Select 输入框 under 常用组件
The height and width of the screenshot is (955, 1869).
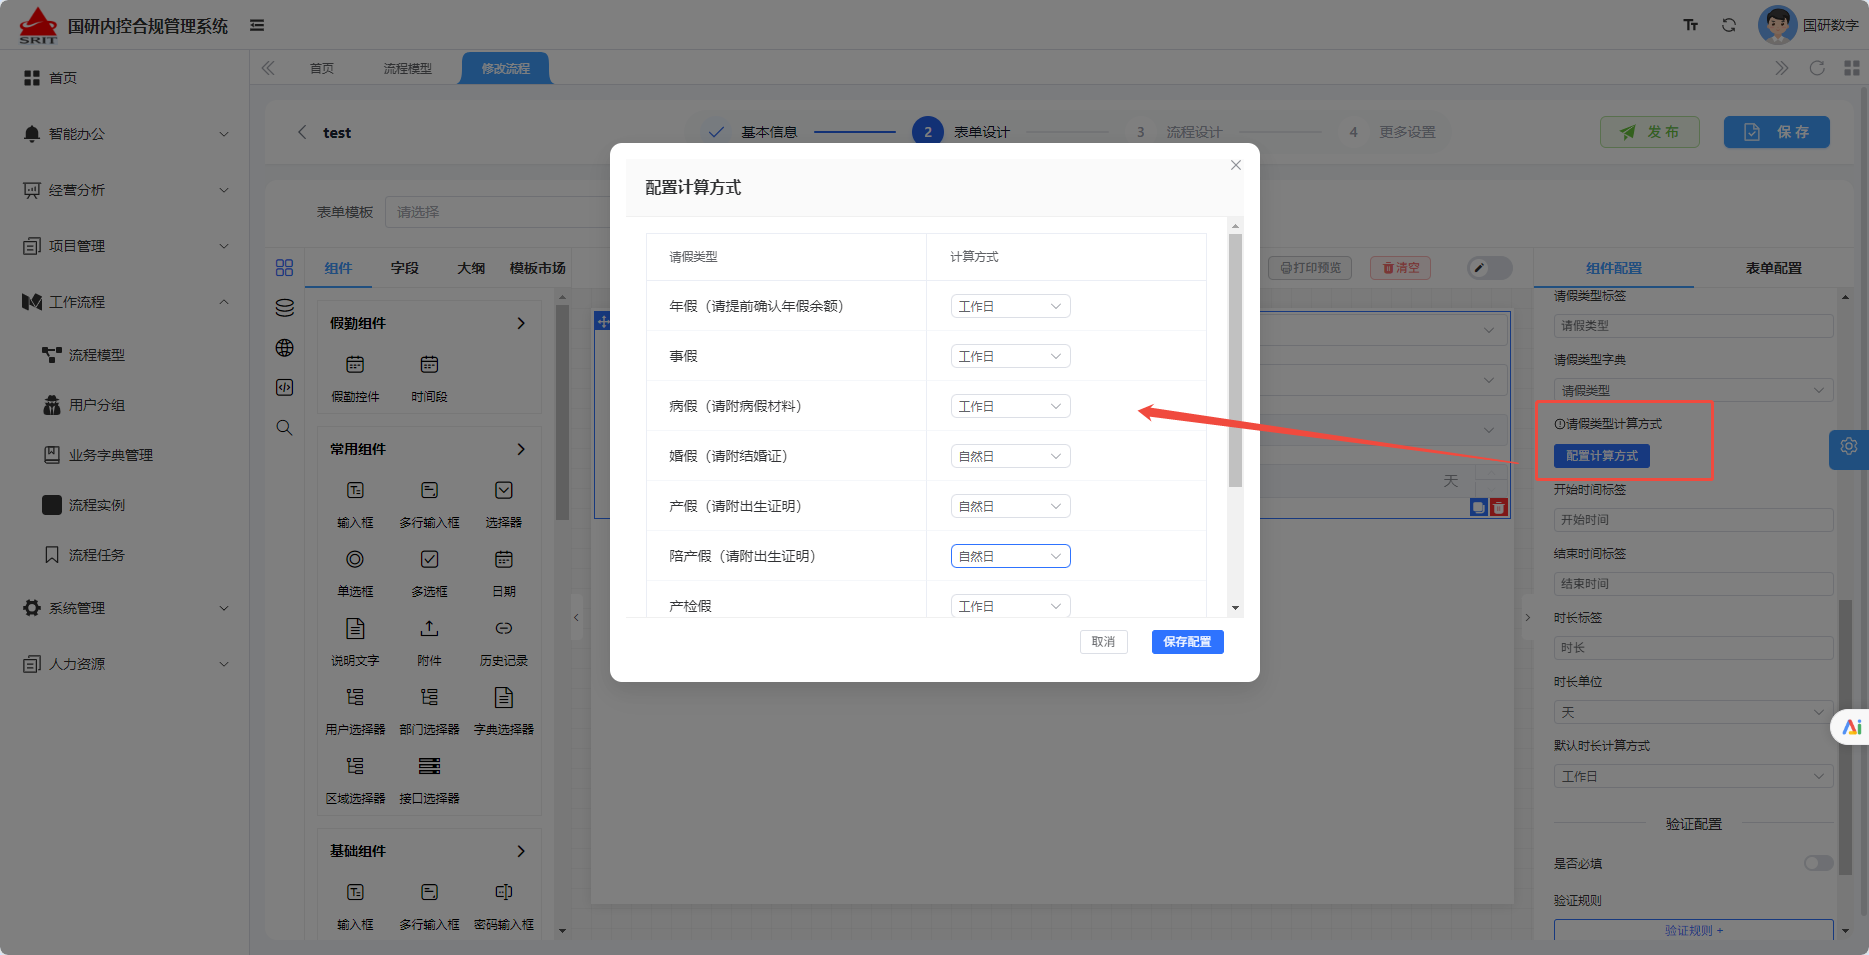point(355,490)
